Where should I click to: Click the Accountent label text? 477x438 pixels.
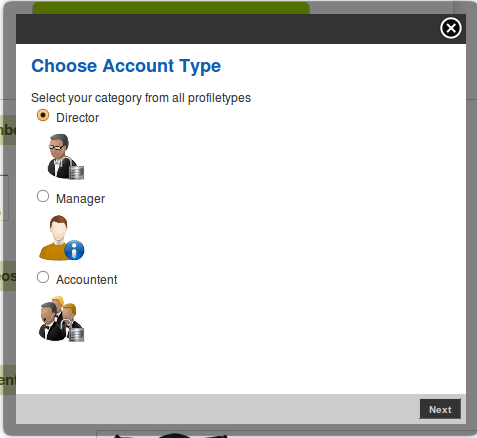86,280
